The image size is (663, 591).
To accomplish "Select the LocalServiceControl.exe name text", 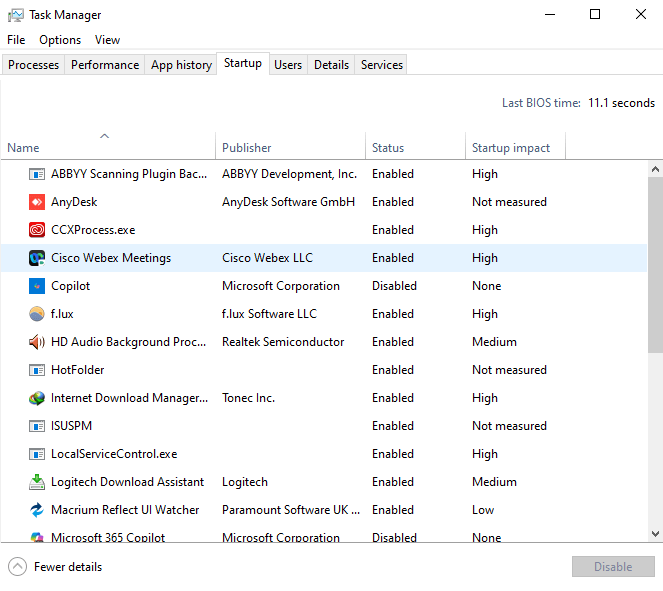I will point(114,454).
